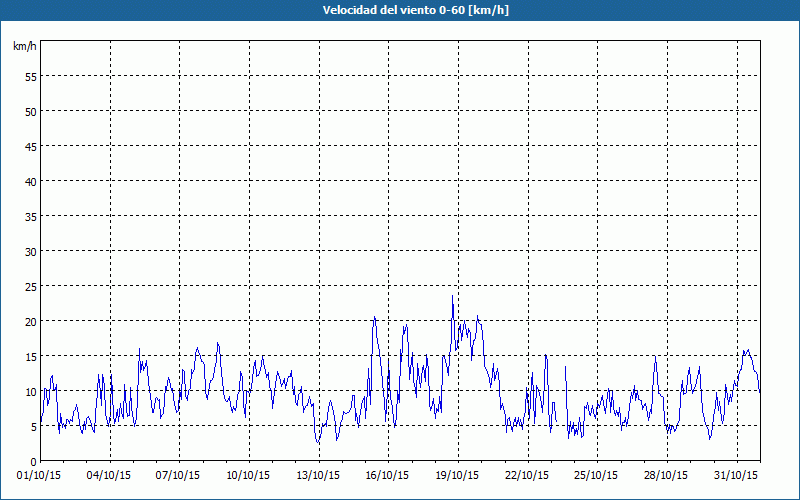Image resolution: width=800 pixels, height=500 pixels.
Task: Click the y-axis value '10'
Action: [x=31, y=392]
